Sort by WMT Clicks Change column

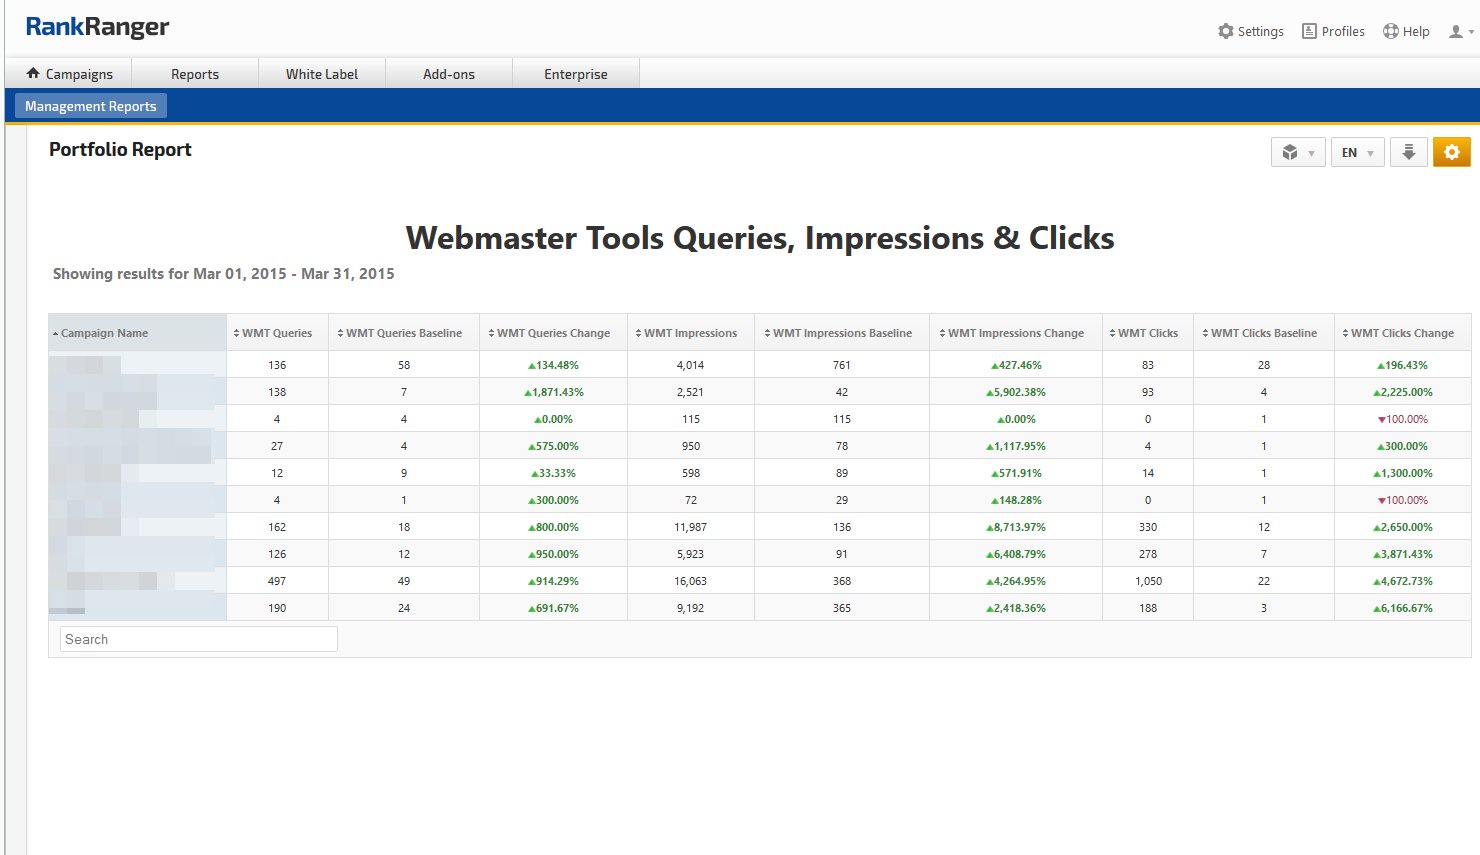click(x=1402, y=333)
